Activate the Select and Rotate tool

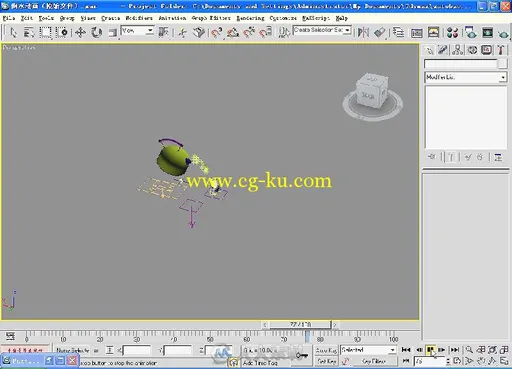click(97, 32)
